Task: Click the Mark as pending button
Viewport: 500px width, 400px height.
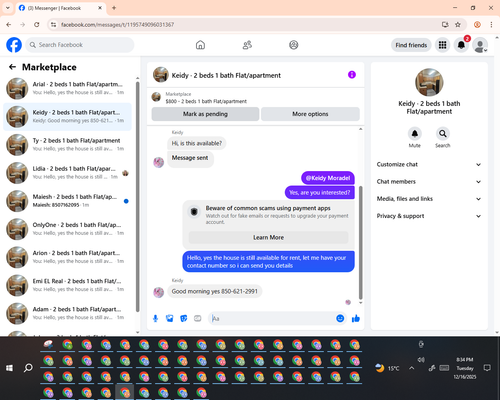Action: click(205, 114)
